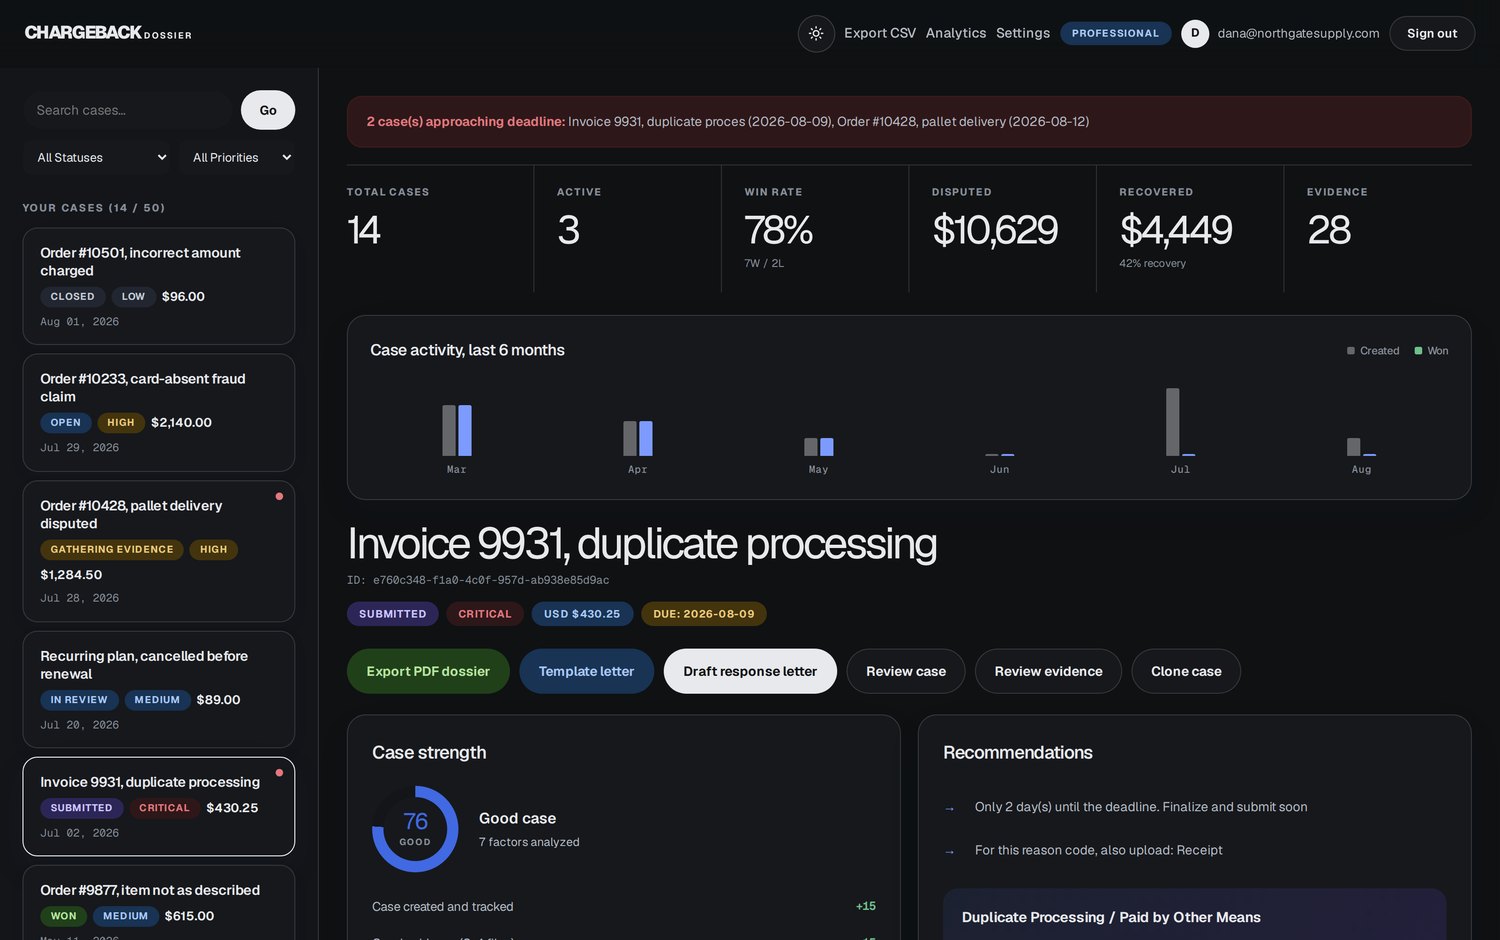Open Recurring plan, cancelled before renewal case
1500x940 pixels.
pos(159,689)
